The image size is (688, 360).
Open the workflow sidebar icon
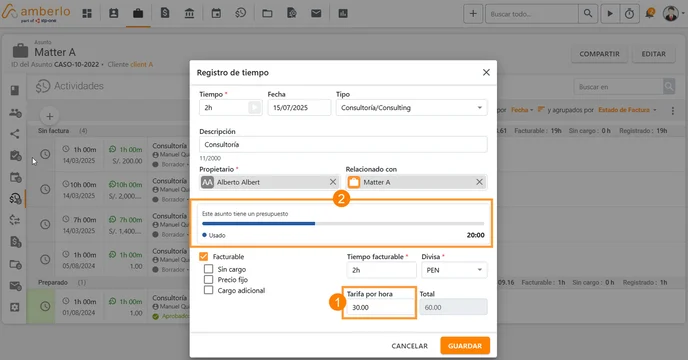(15, 220)
